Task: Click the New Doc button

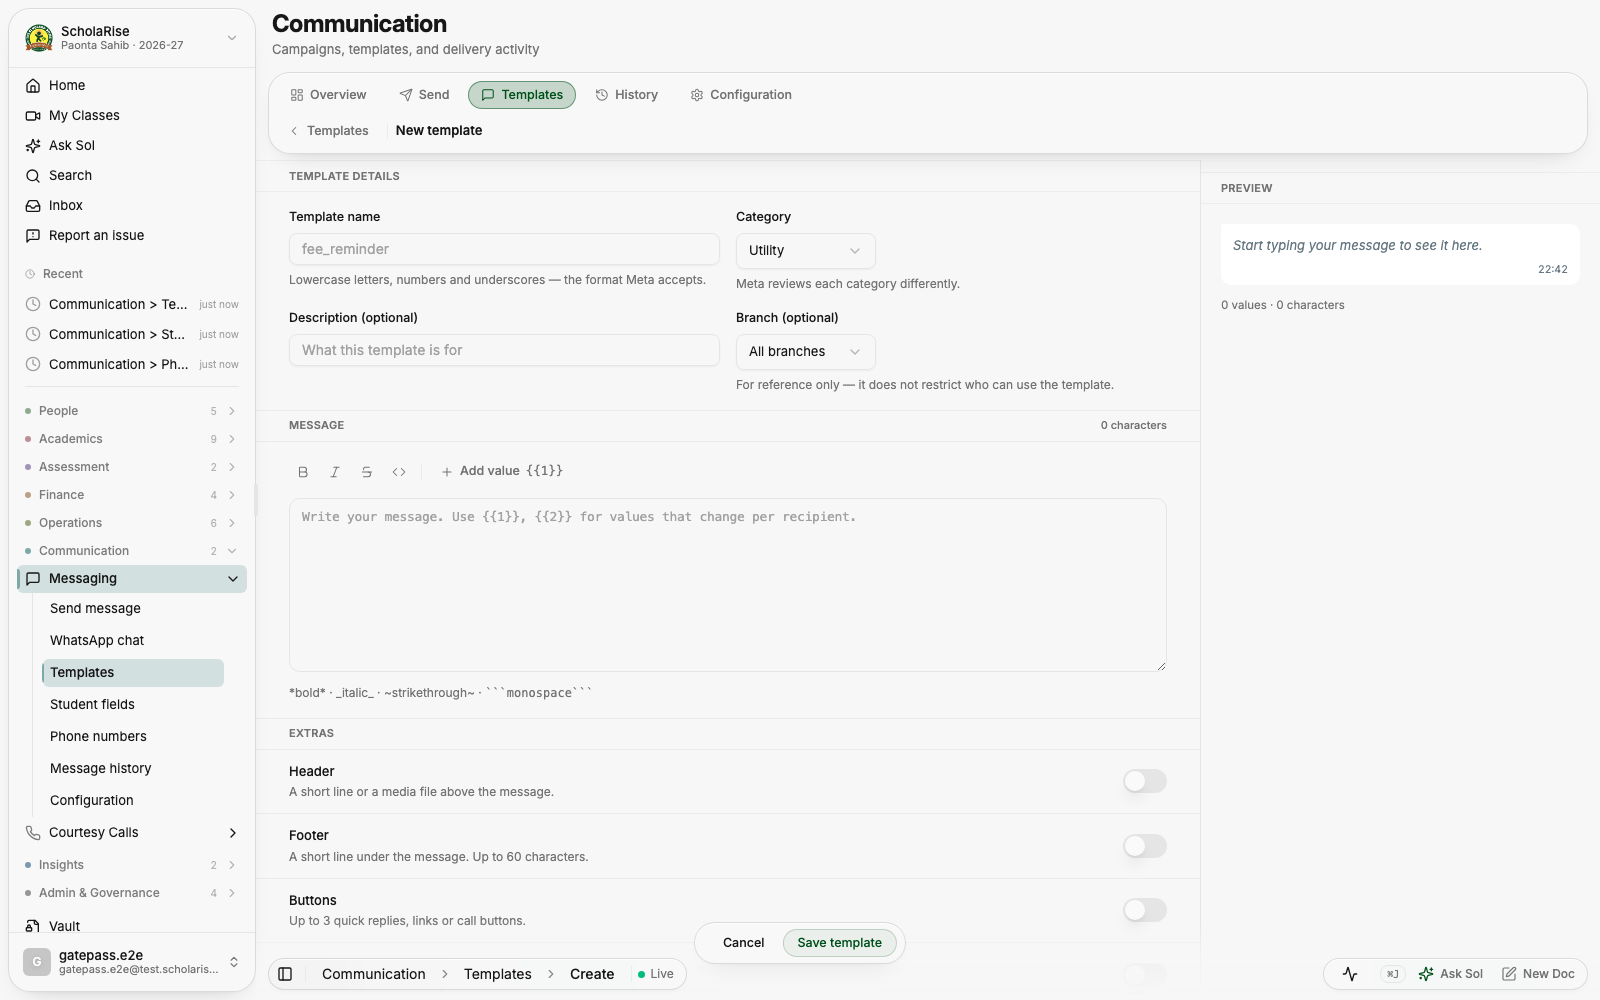Action: tap(1538, 974)
